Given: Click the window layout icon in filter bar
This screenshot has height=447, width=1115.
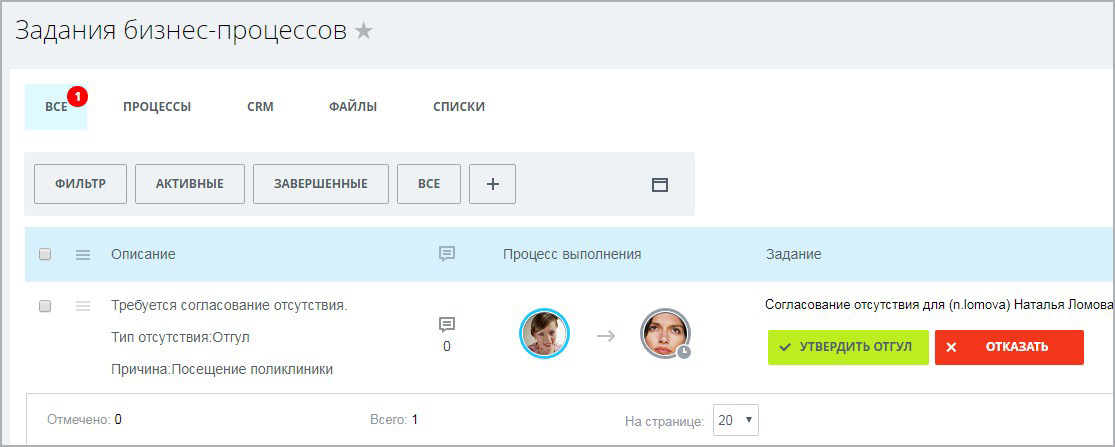Looking at the screenshot, I should click(x=660, y=184).
